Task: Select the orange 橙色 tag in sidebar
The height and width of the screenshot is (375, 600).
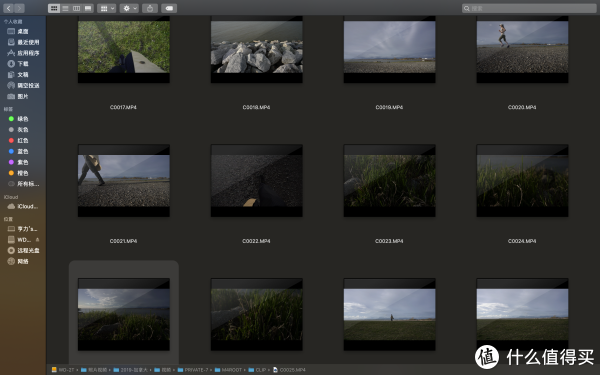Action: 23,173
